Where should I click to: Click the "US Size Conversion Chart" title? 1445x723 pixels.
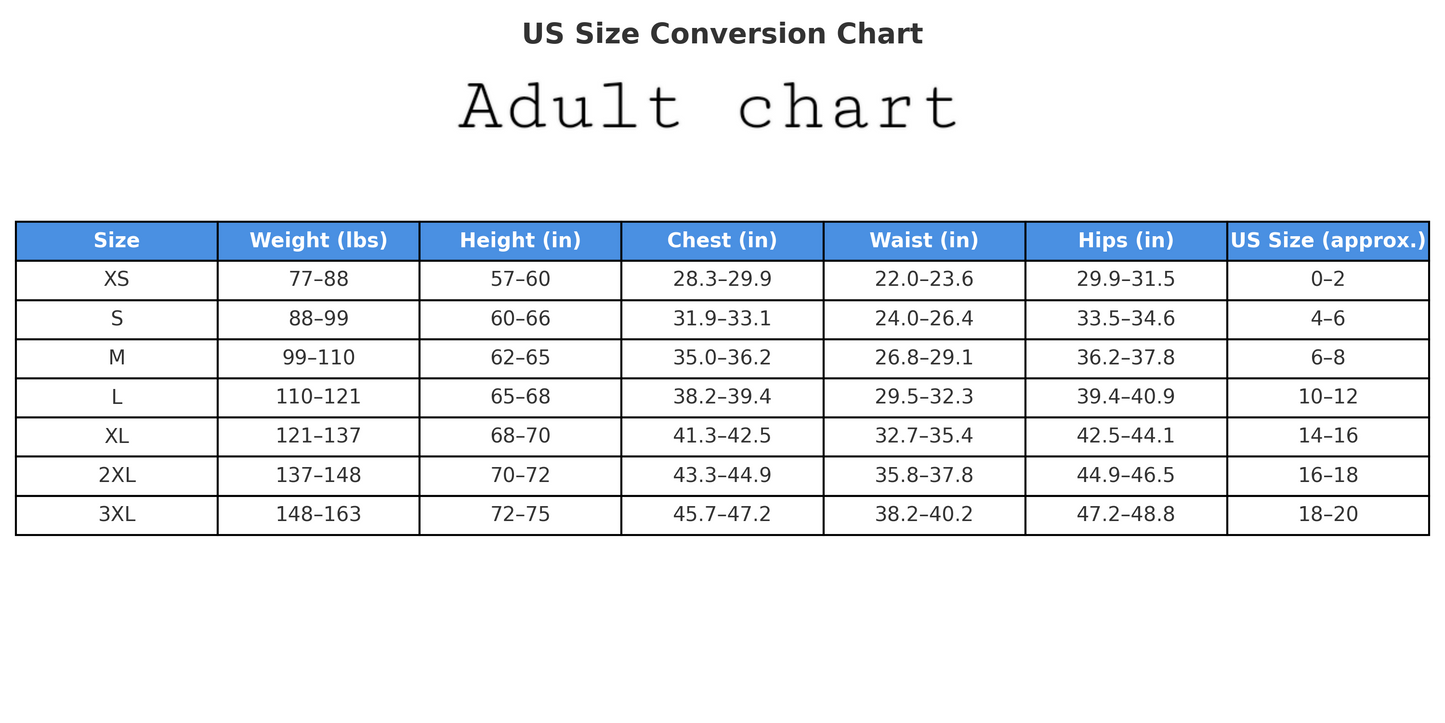[x=722, y=34]
